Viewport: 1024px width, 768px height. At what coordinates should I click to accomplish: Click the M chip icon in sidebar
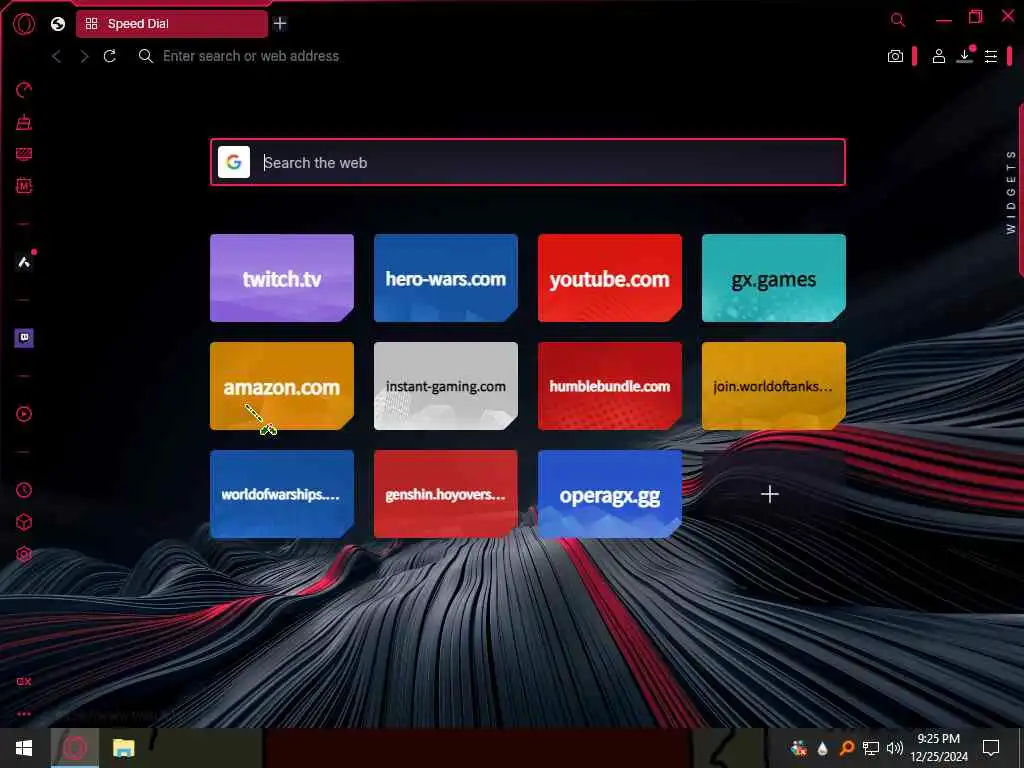tap(24, 186)
